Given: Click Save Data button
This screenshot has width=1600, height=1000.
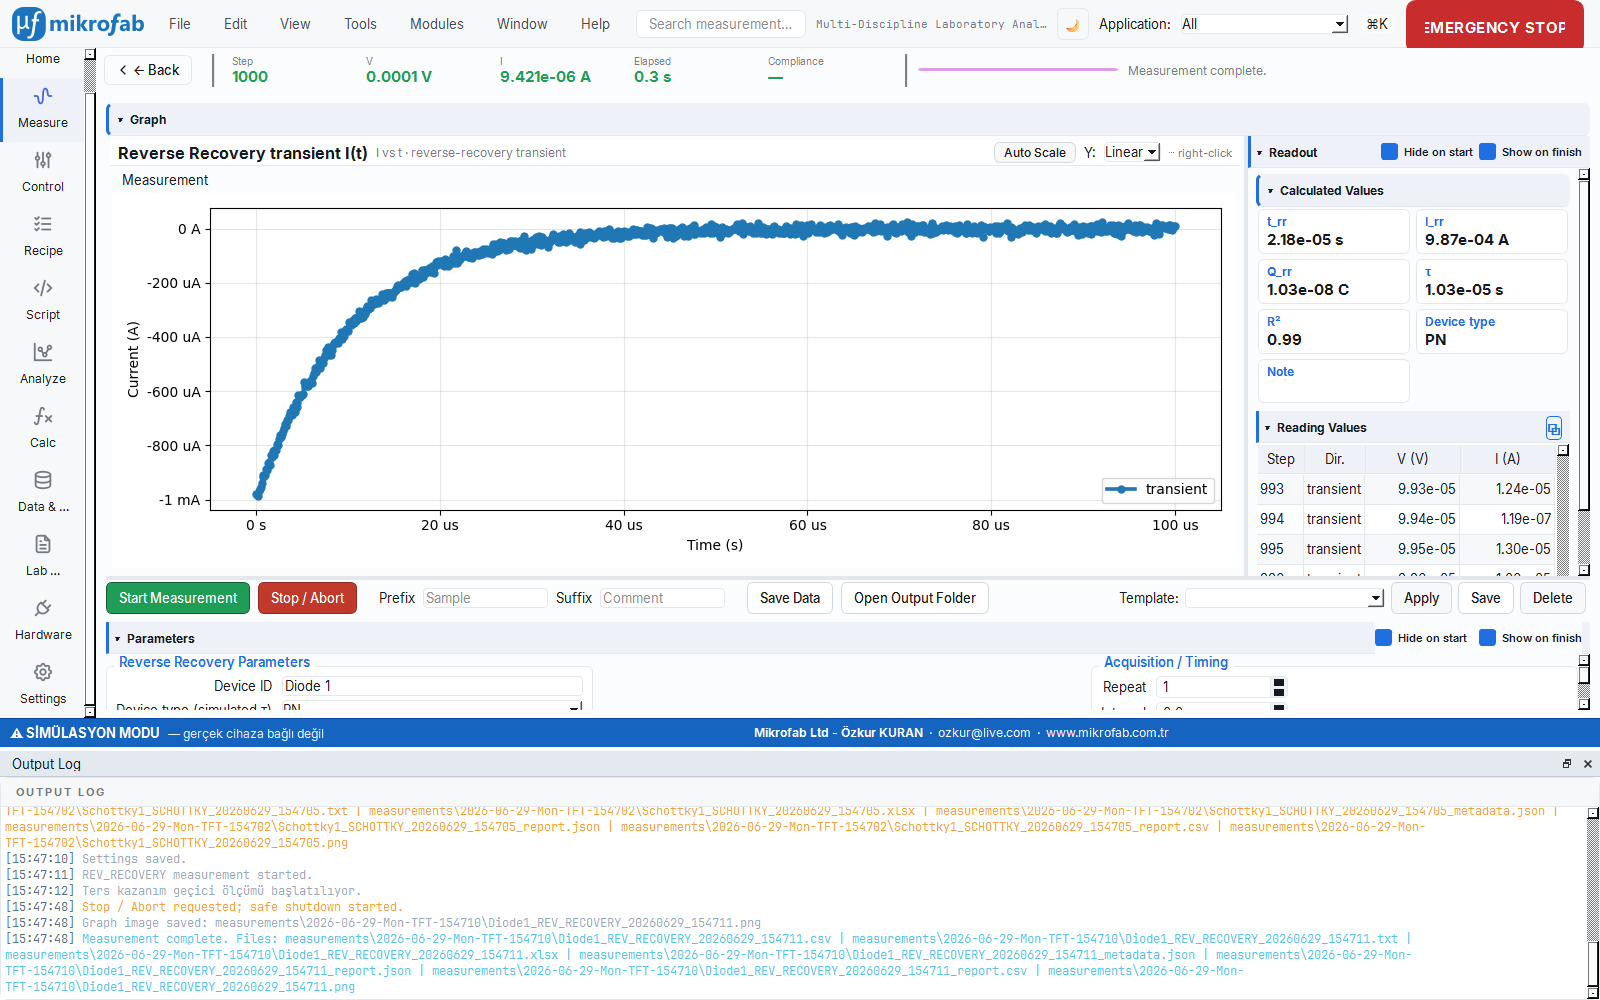Looking at the screenshot, I should [x=790, y=598].
